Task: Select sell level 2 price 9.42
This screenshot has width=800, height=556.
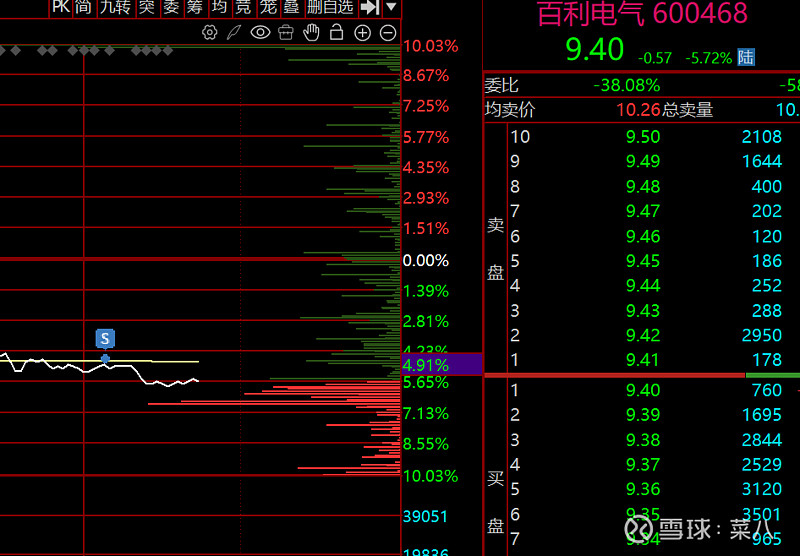Action: click(643, 335)
